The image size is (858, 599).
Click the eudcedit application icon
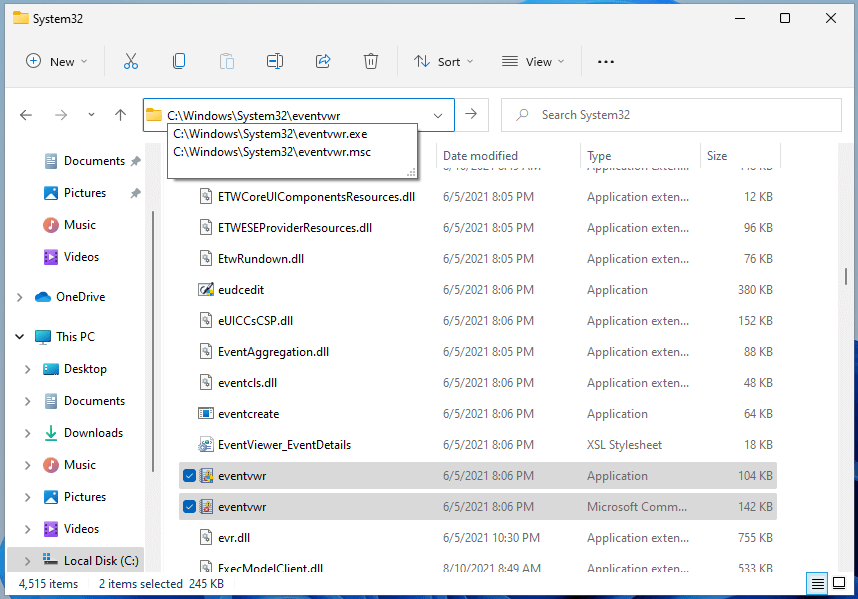[206, 289]
